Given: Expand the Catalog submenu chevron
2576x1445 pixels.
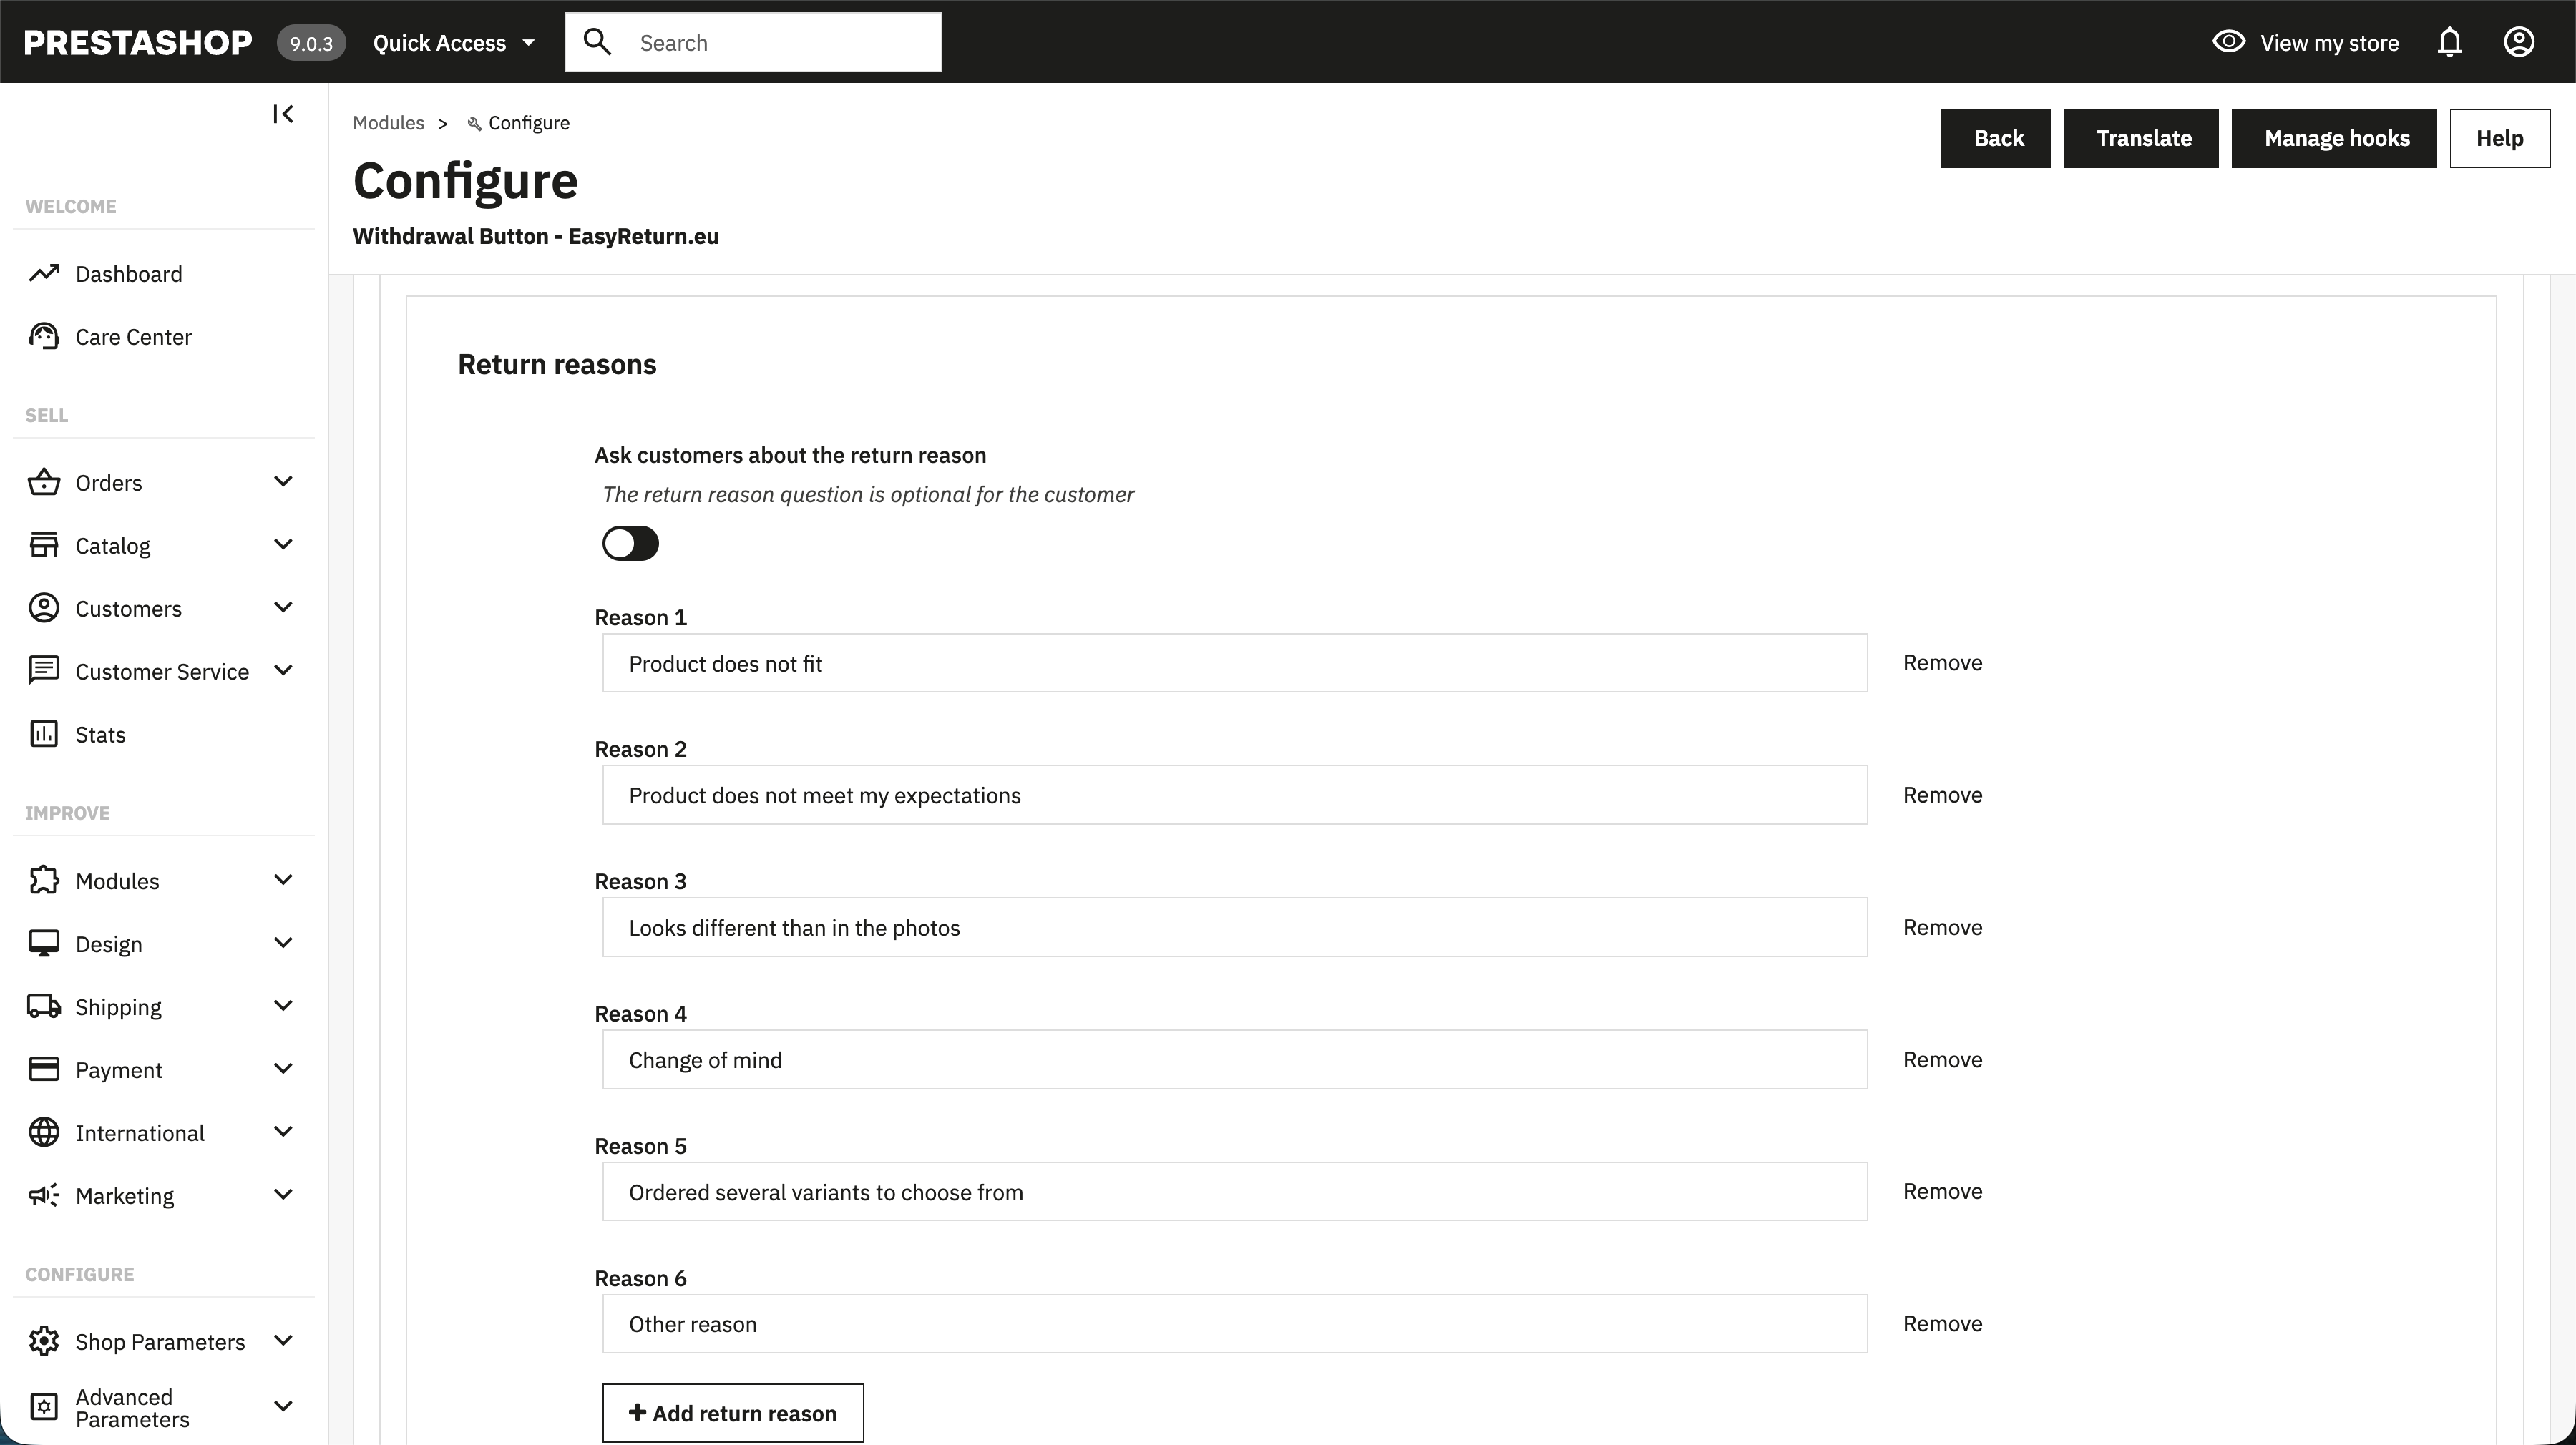Looking at the screenshot, I should (x=283, y=545).
